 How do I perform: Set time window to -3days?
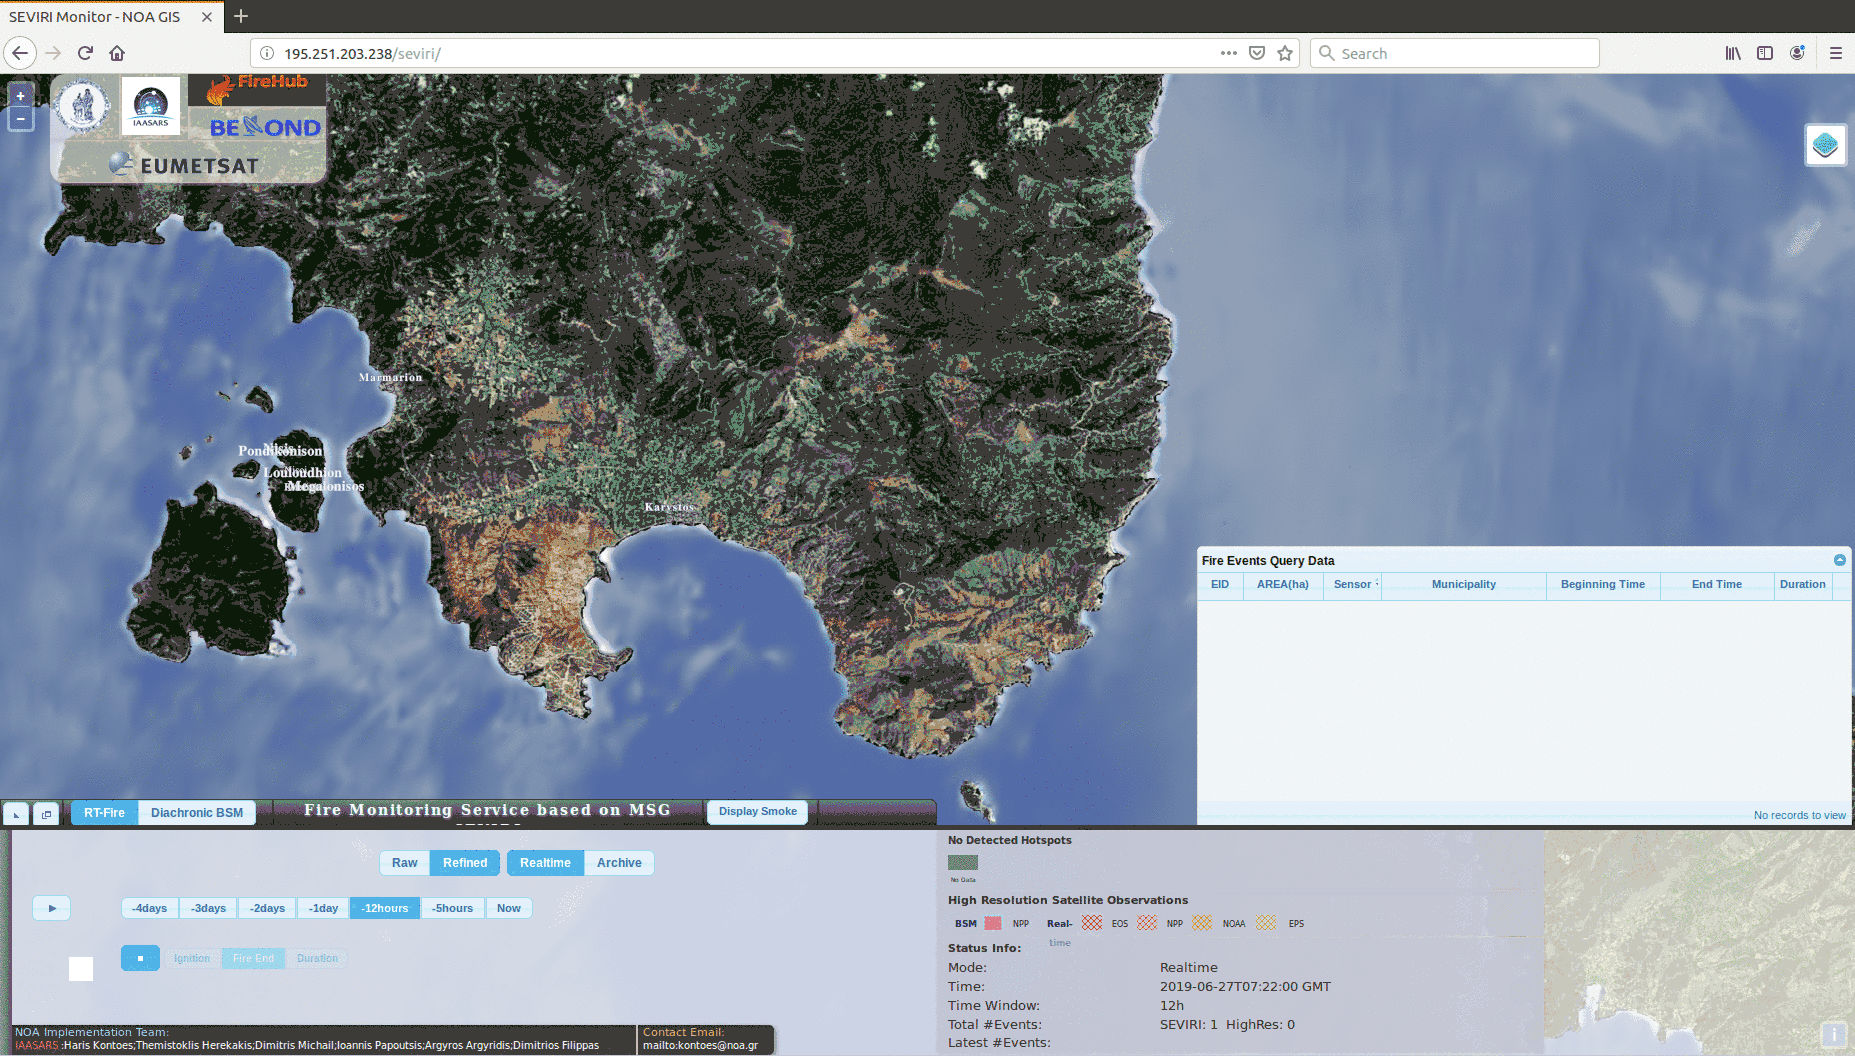pos(209,908)
